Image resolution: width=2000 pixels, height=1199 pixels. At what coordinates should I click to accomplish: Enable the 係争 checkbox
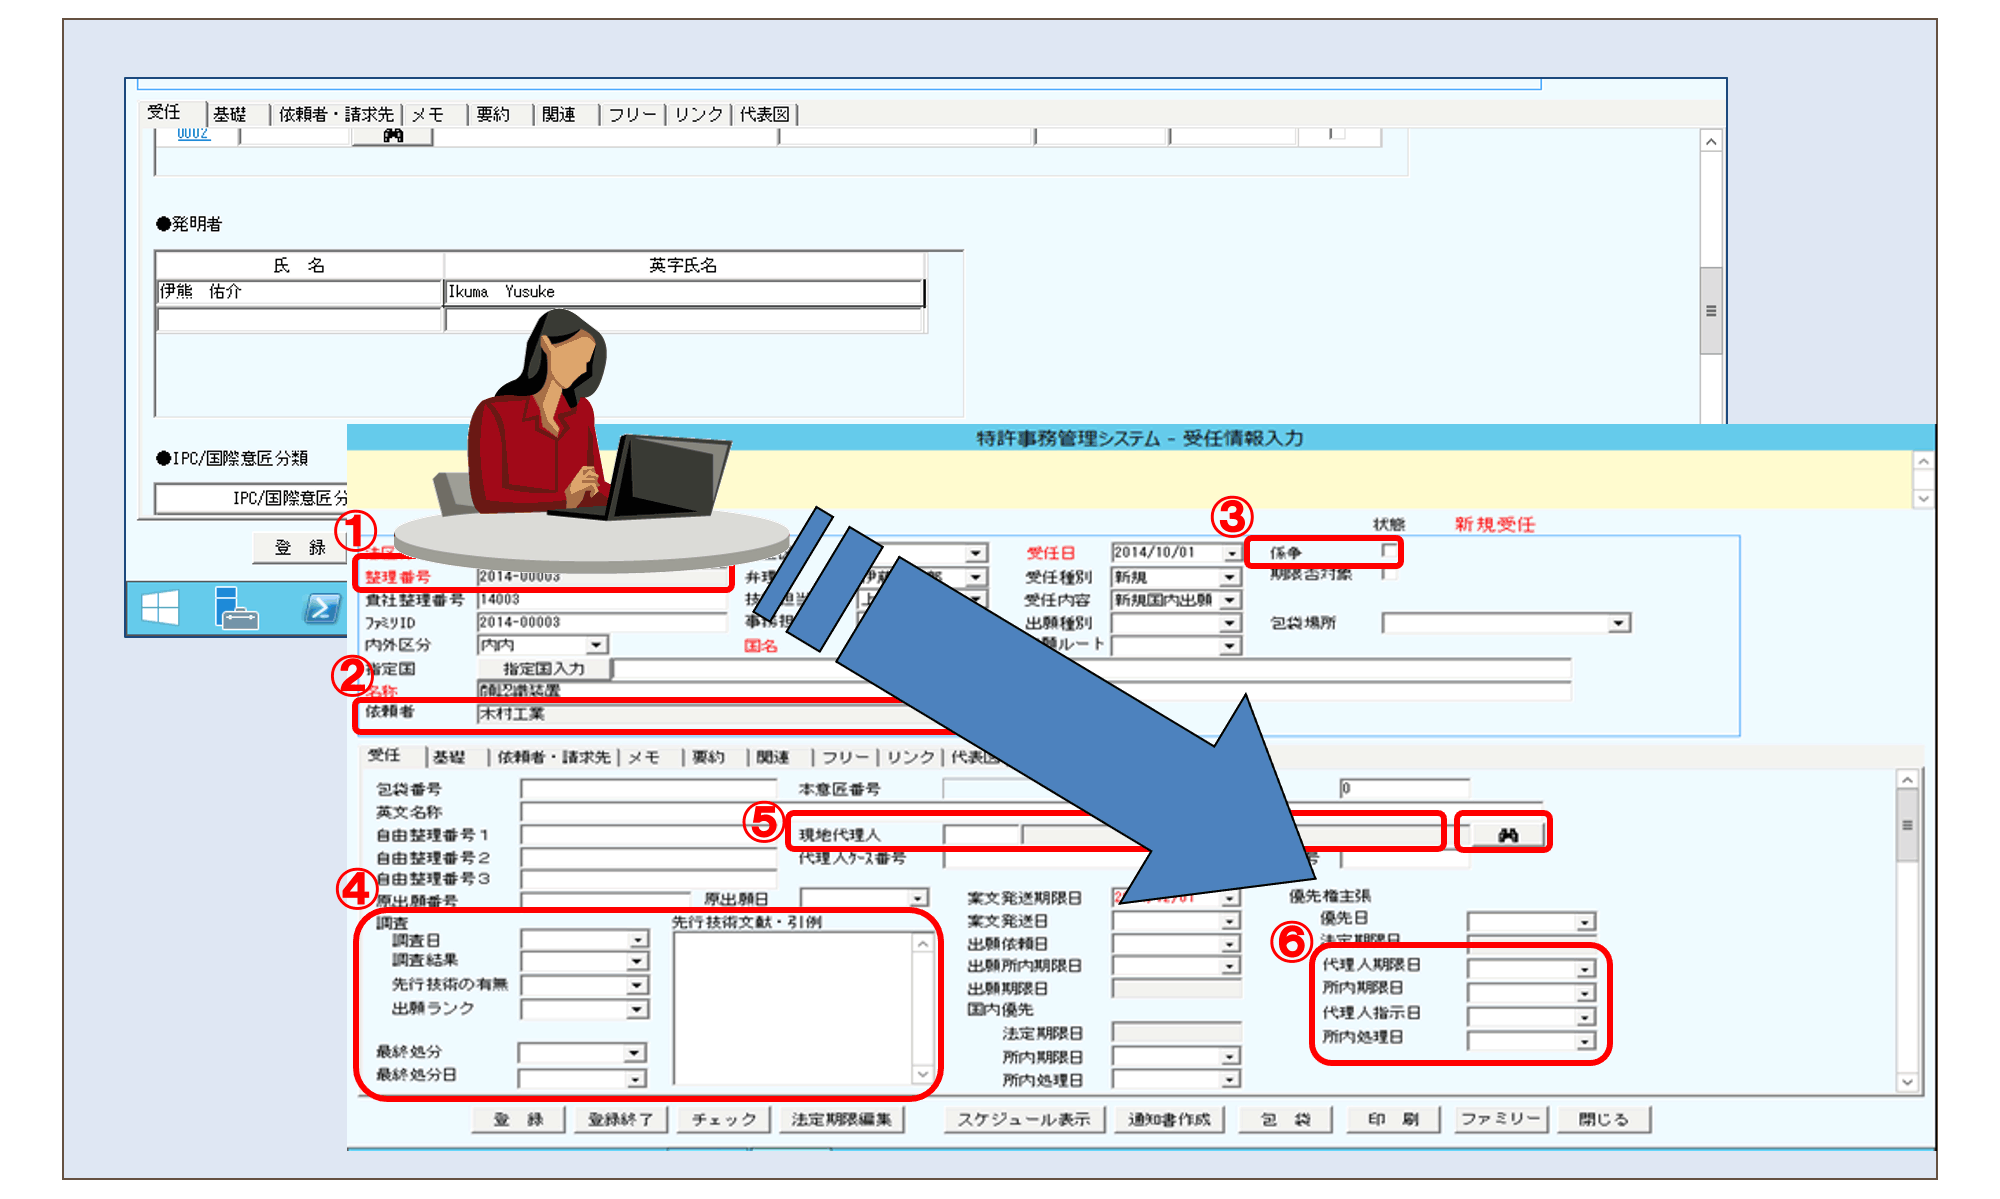[x=1388, y=551]
